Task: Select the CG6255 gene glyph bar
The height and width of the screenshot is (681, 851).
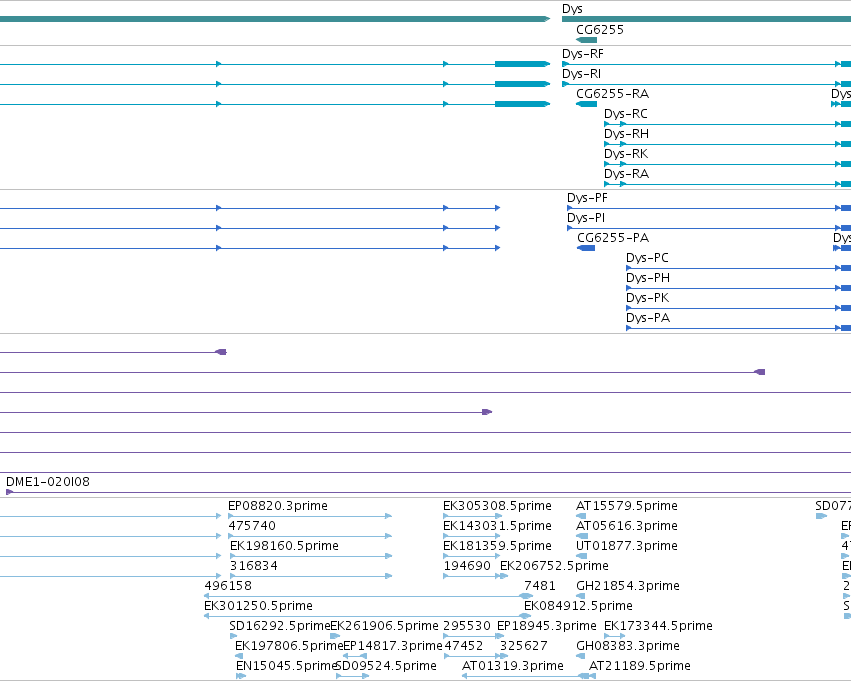Action: (586, 40)
